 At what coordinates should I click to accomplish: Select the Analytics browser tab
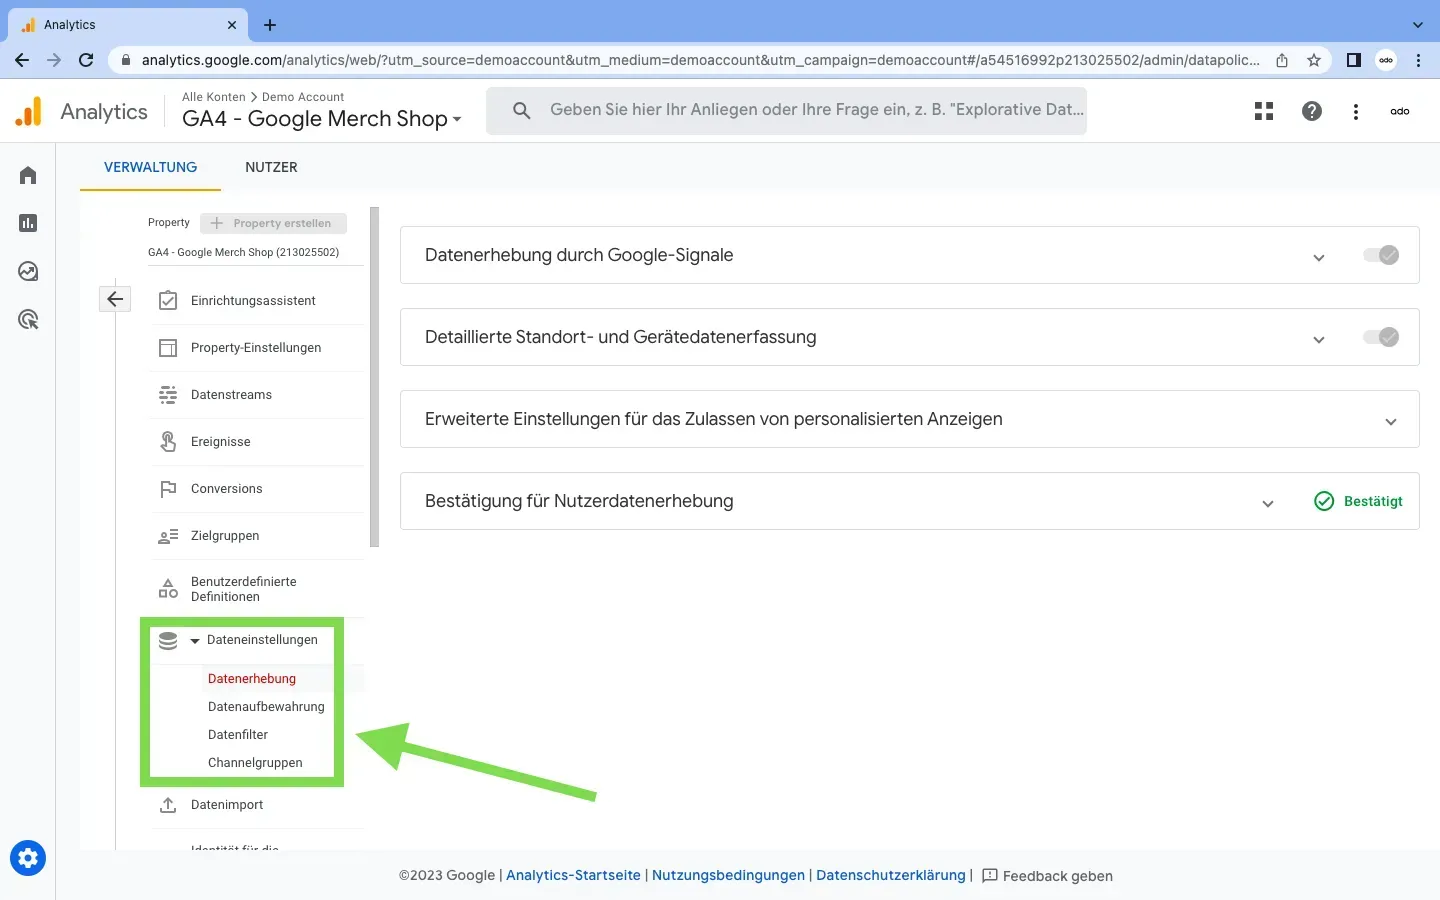[130, 25]
